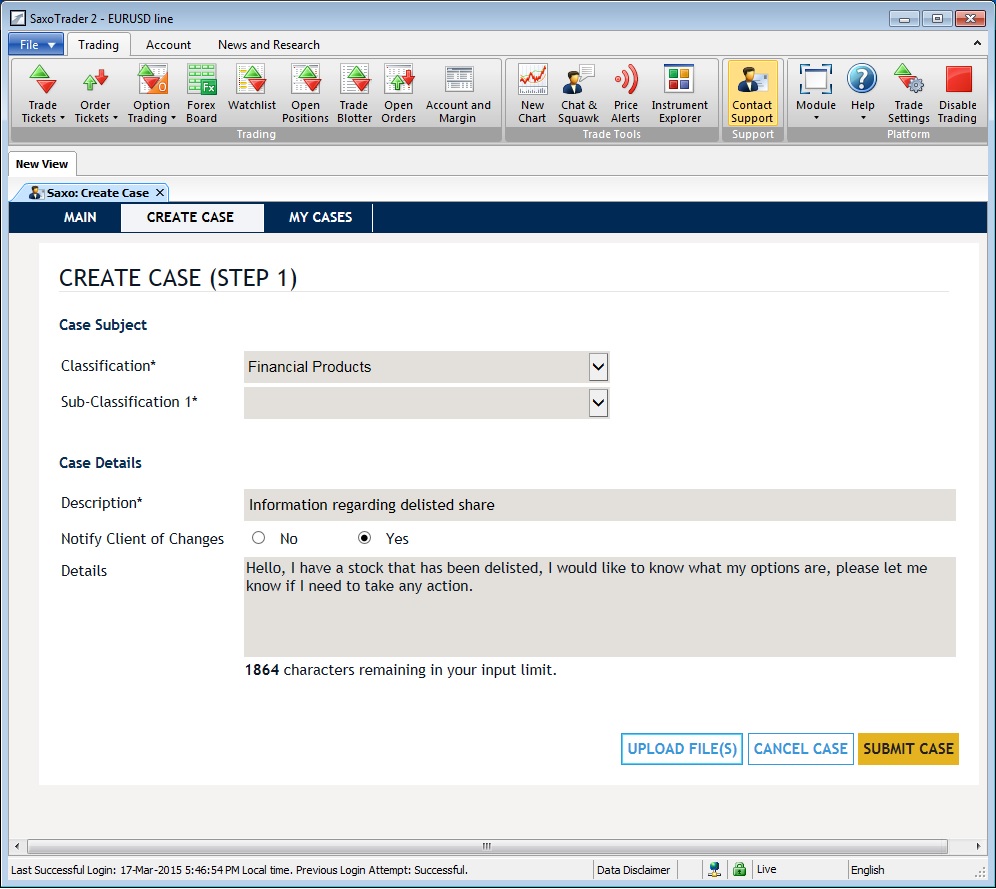Collapse the ribbon with the caret arrow
This screenshot has width=996, height=889.
click(x=977, y=44)
